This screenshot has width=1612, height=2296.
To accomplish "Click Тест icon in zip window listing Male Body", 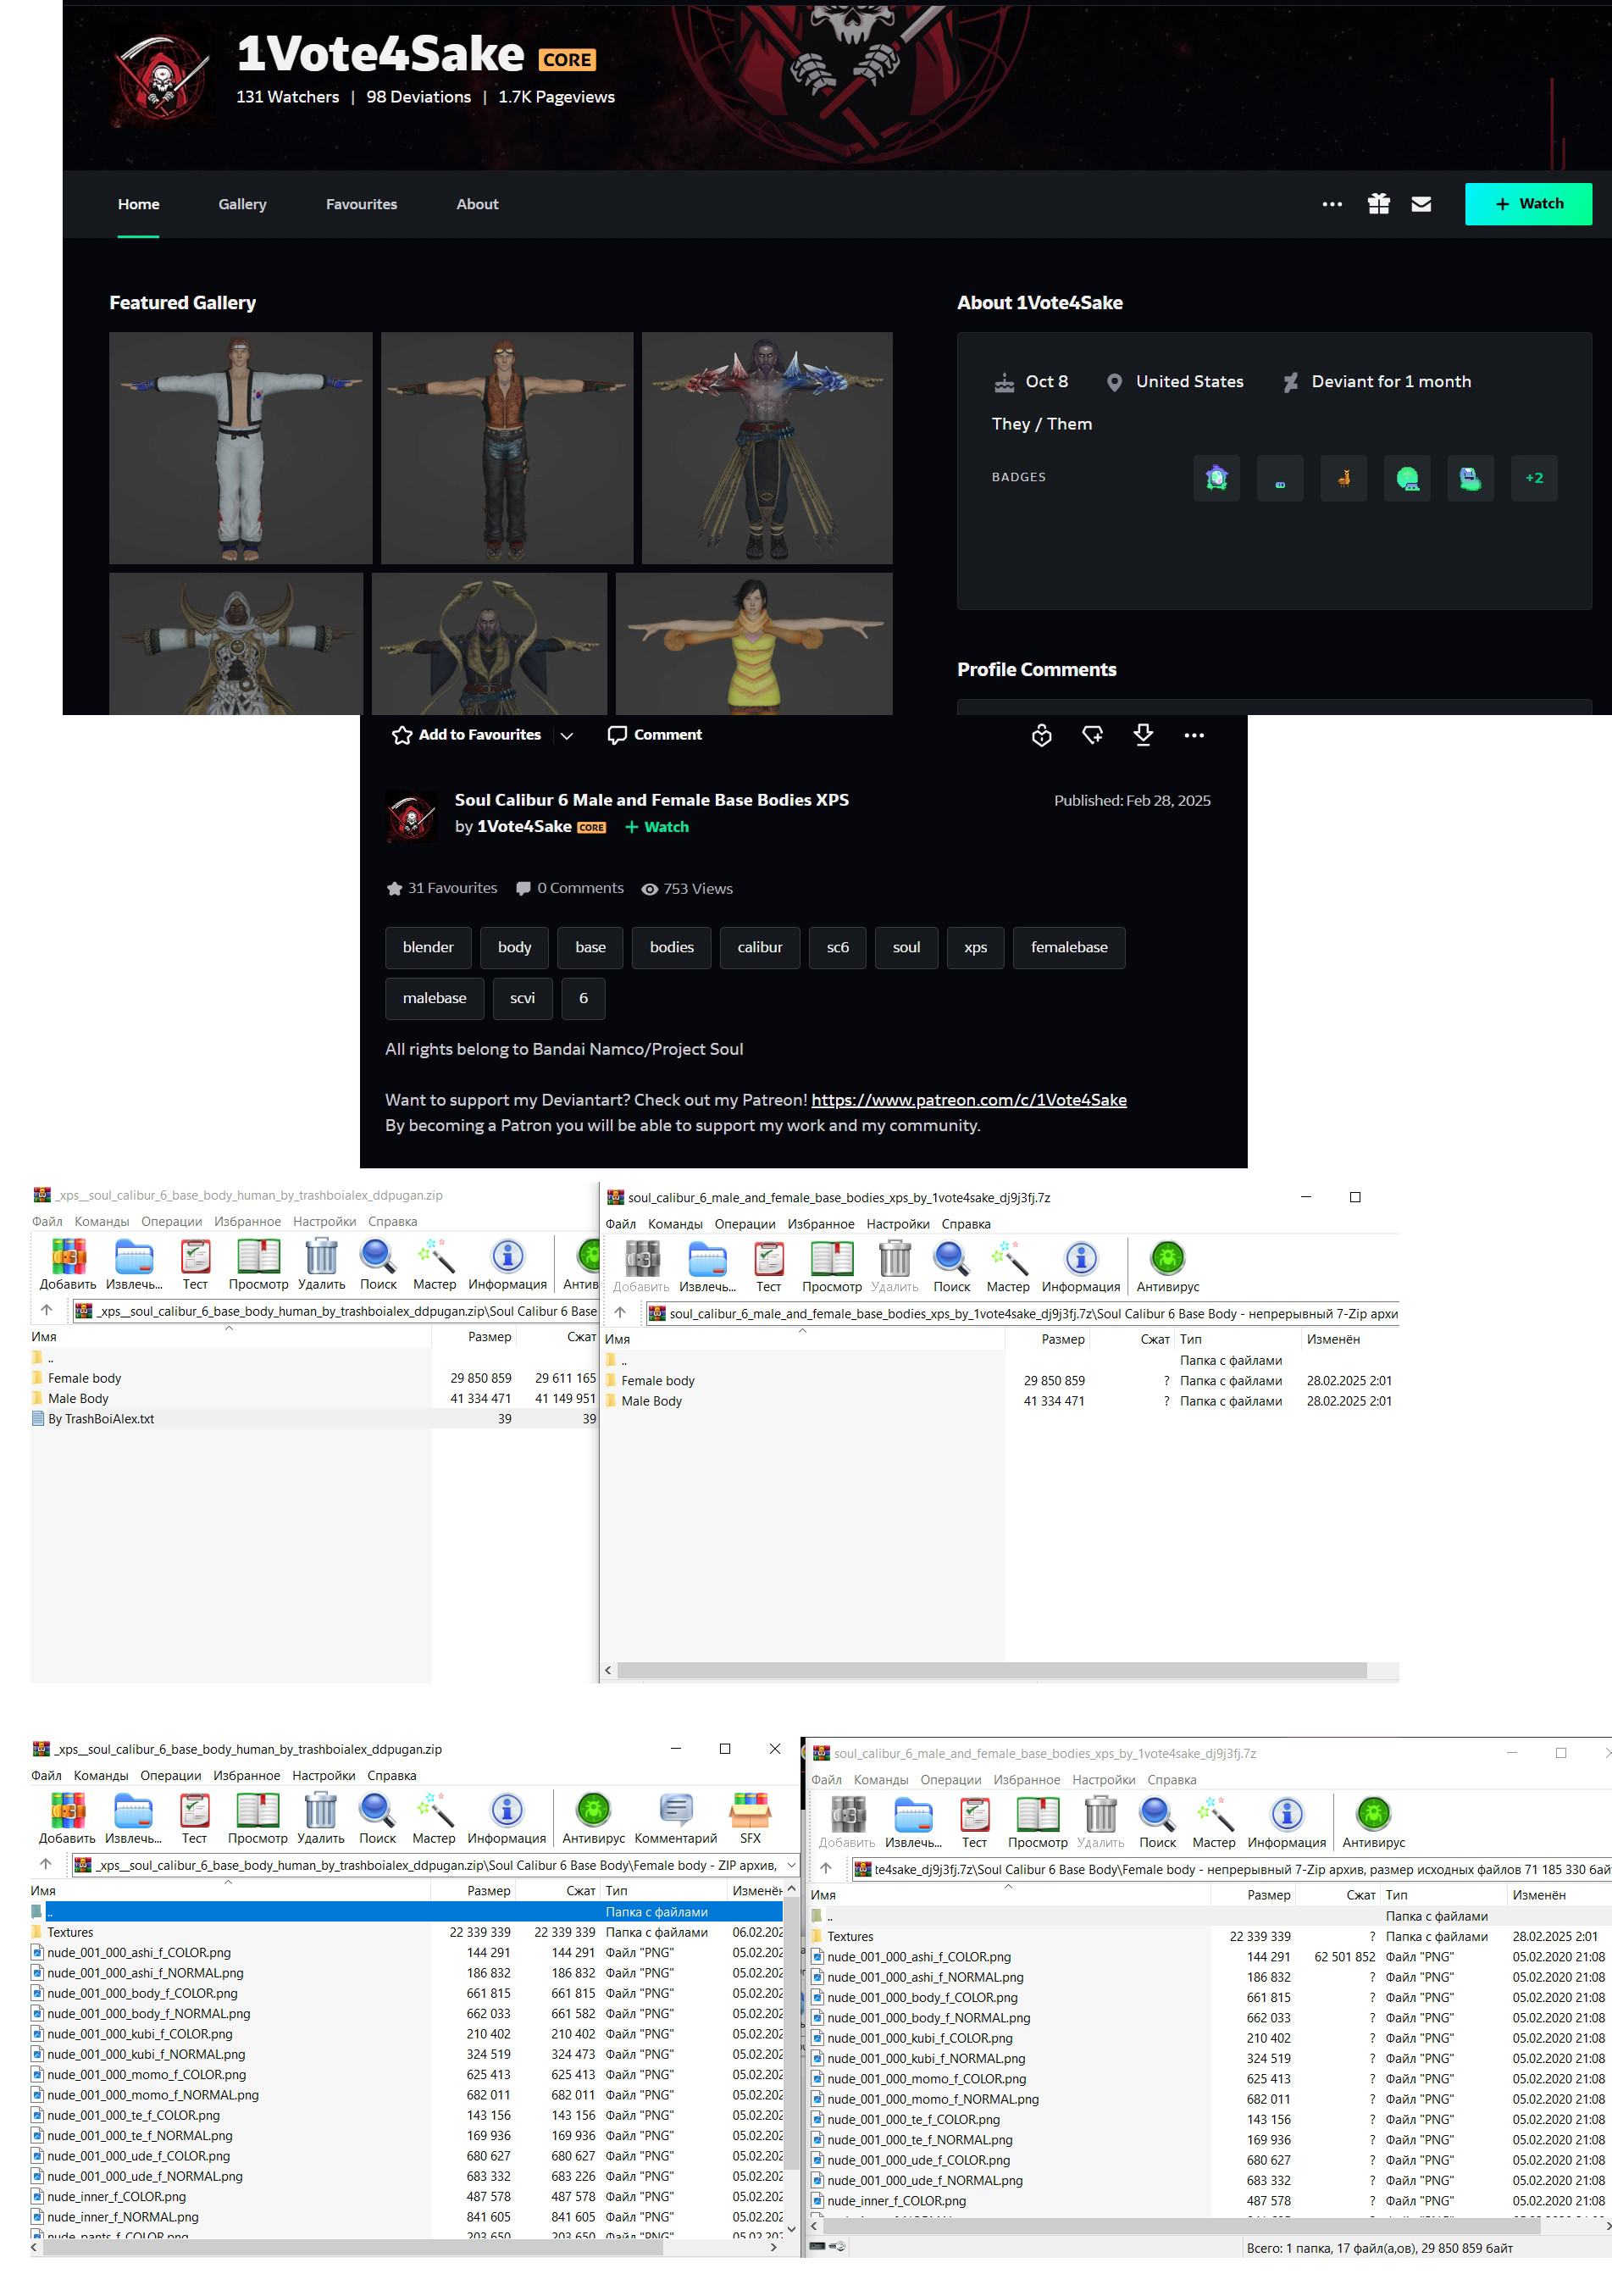I will 195,1265.
